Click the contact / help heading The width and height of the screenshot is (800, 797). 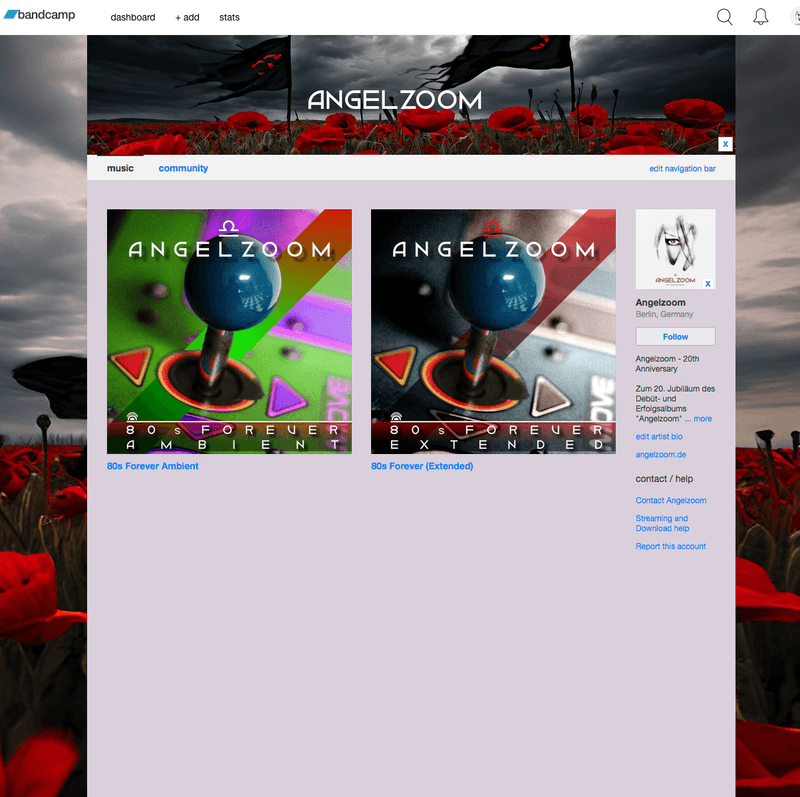[664, 479]
